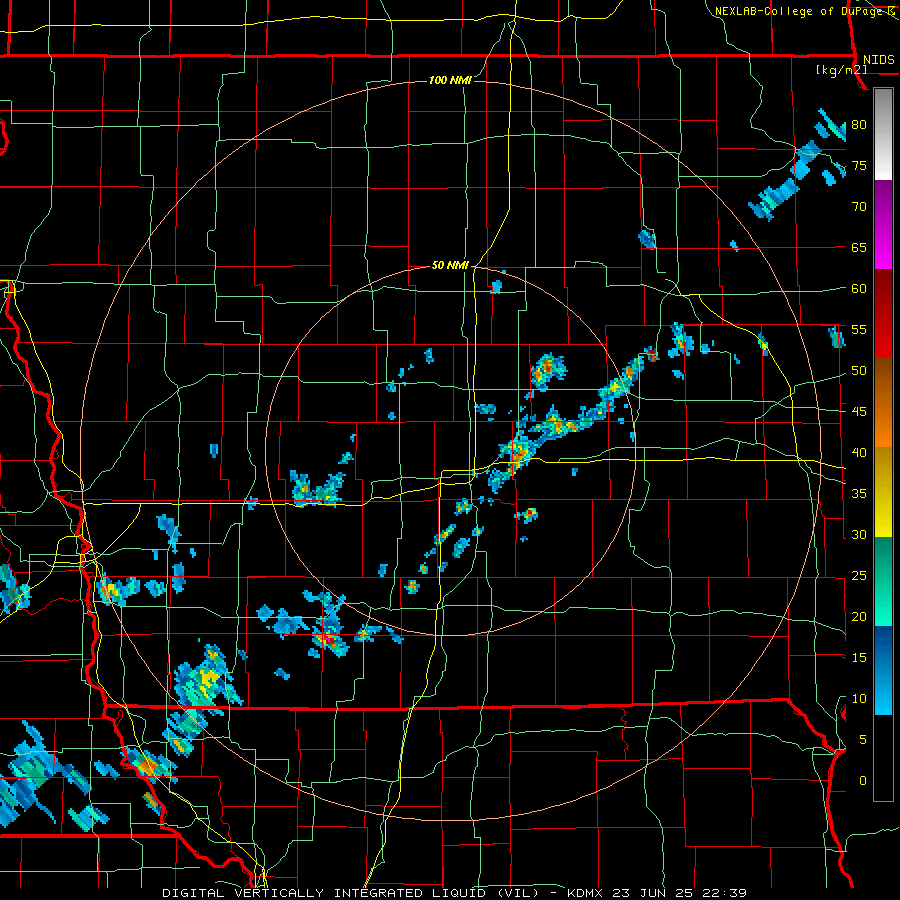
Task: Click the 50 NMI range ring label
Action: (x=450, y=265)
